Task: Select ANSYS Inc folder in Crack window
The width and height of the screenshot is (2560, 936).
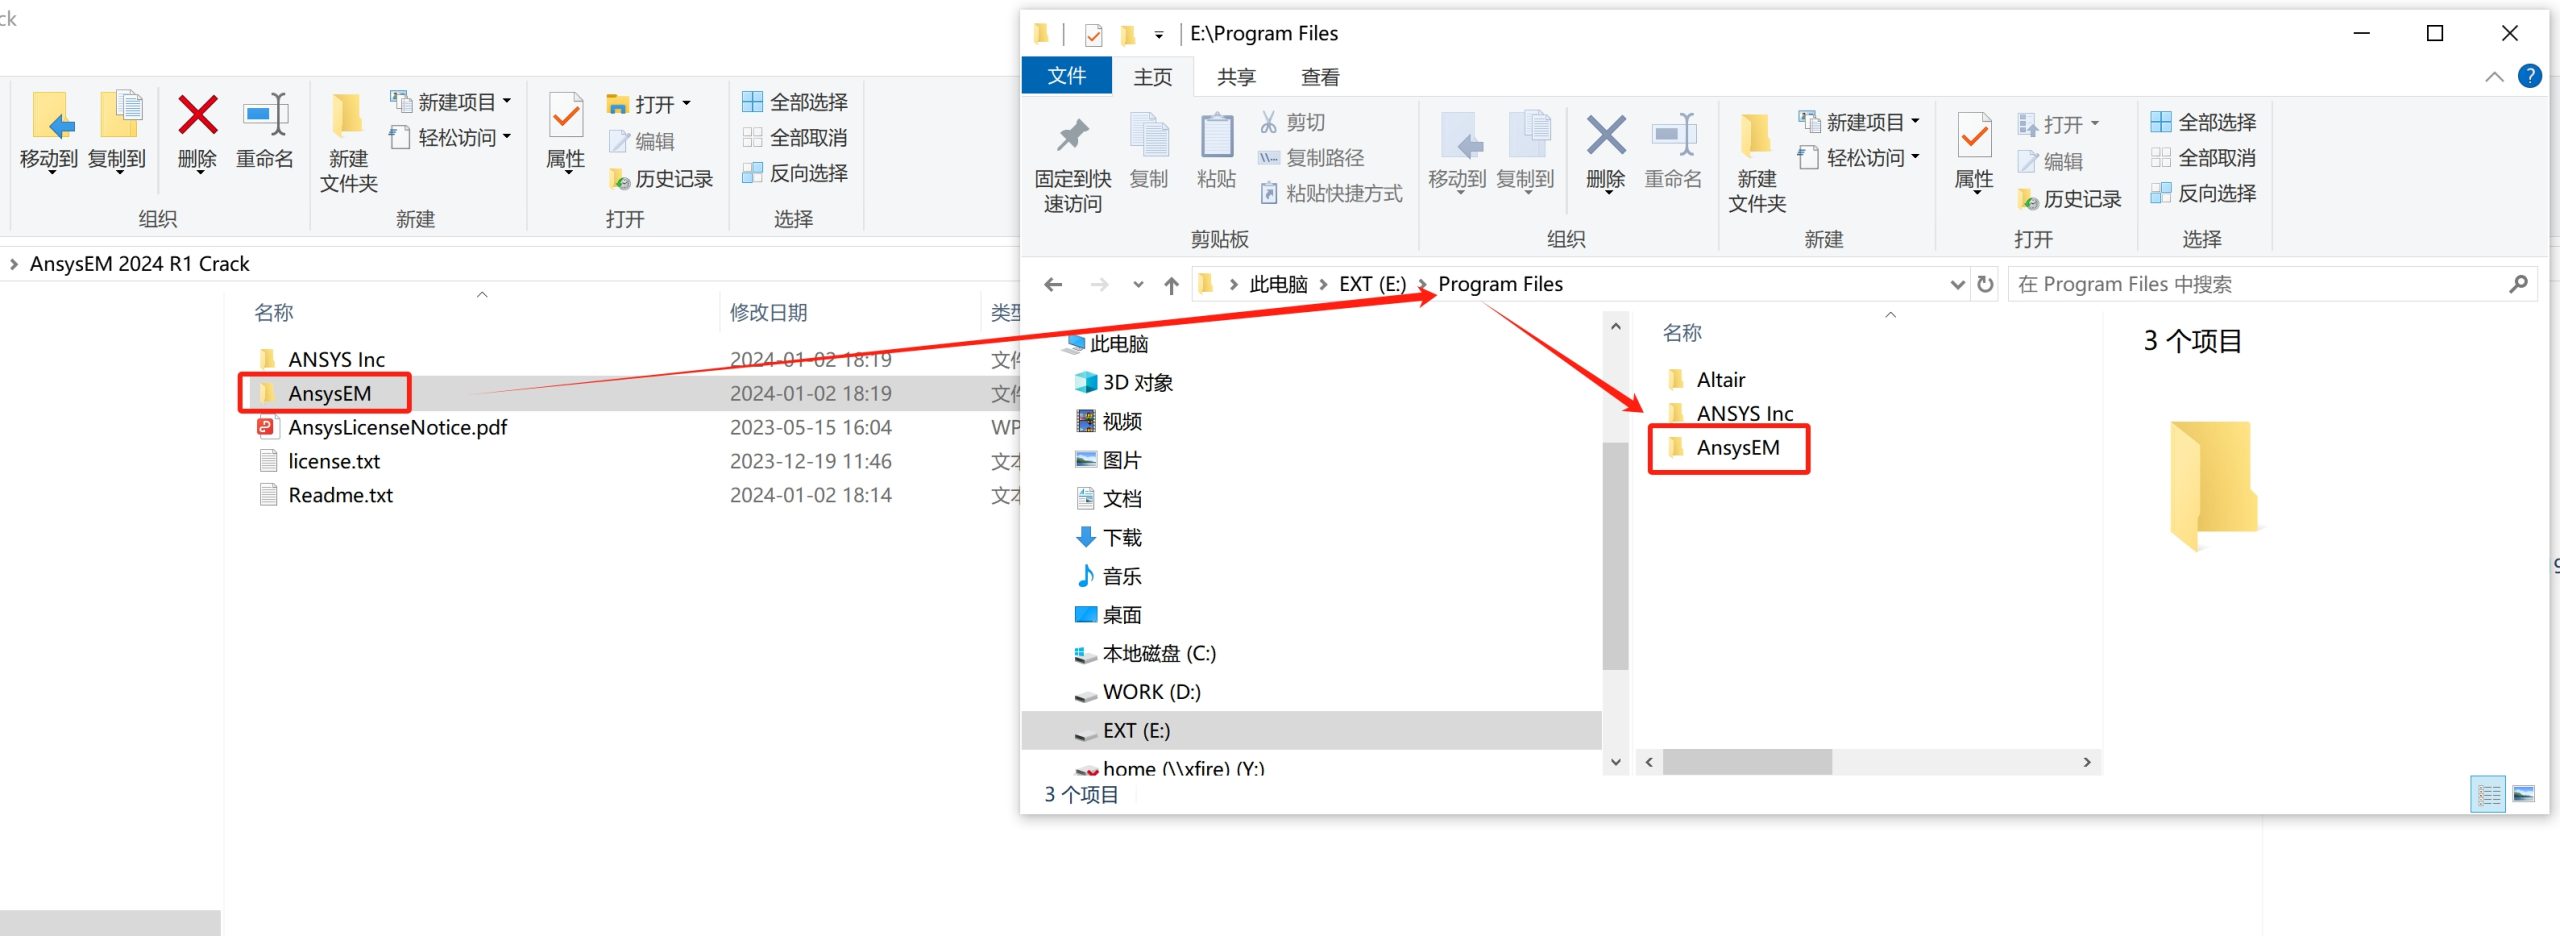Action: click(x=336, y=359)
